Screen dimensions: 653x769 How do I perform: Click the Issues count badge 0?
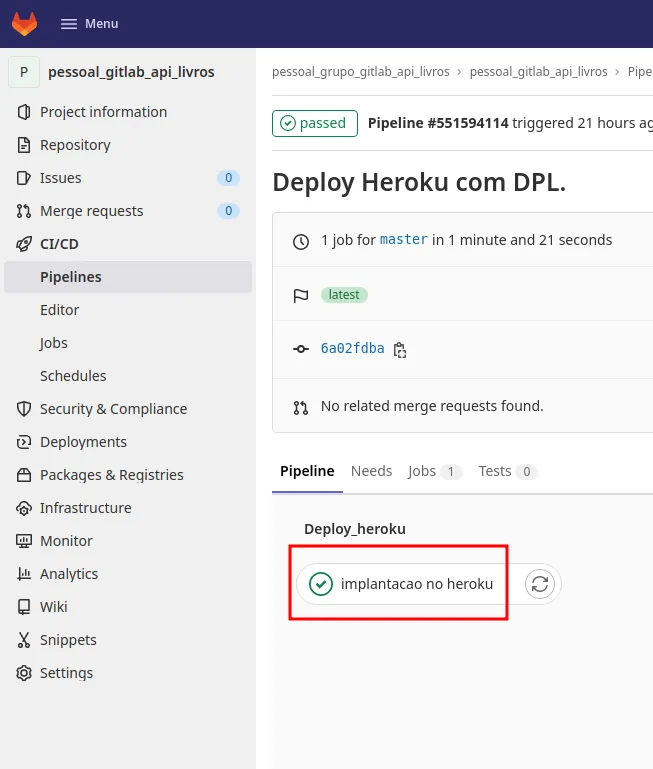coord(229,178)
